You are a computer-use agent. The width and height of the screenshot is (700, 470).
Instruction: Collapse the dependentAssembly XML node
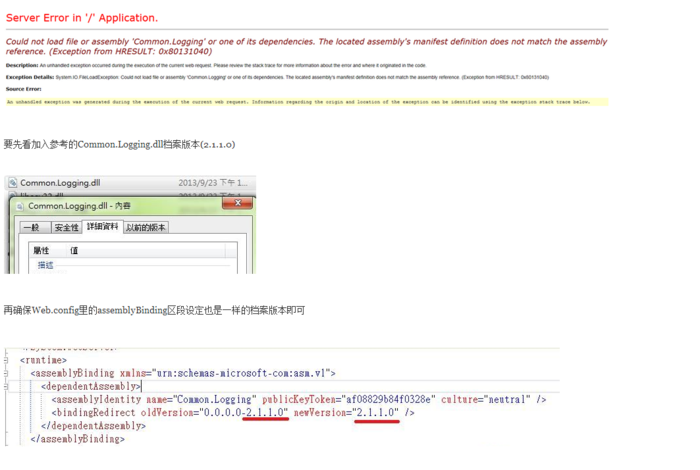coord(6,387)
